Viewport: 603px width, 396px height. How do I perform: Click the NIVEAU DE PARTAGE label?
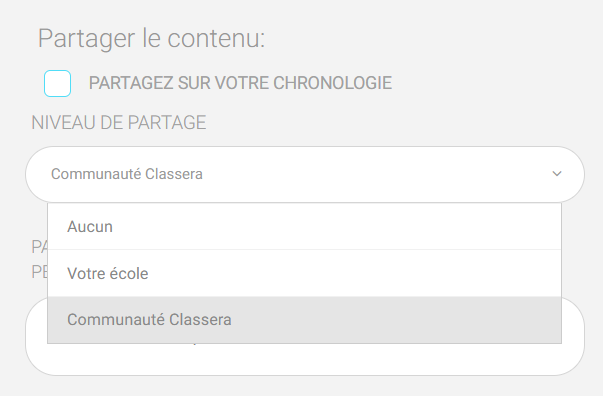(x=119, y=123)
